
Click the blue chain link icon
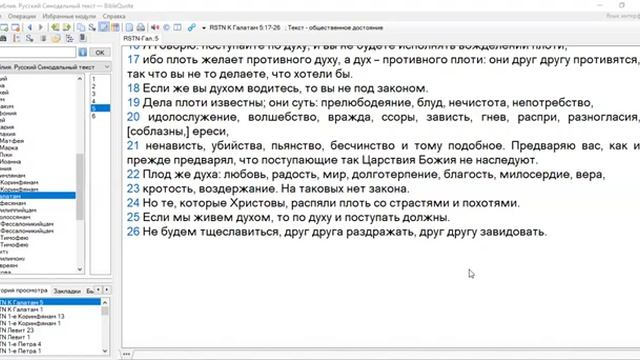coord(191,27)
